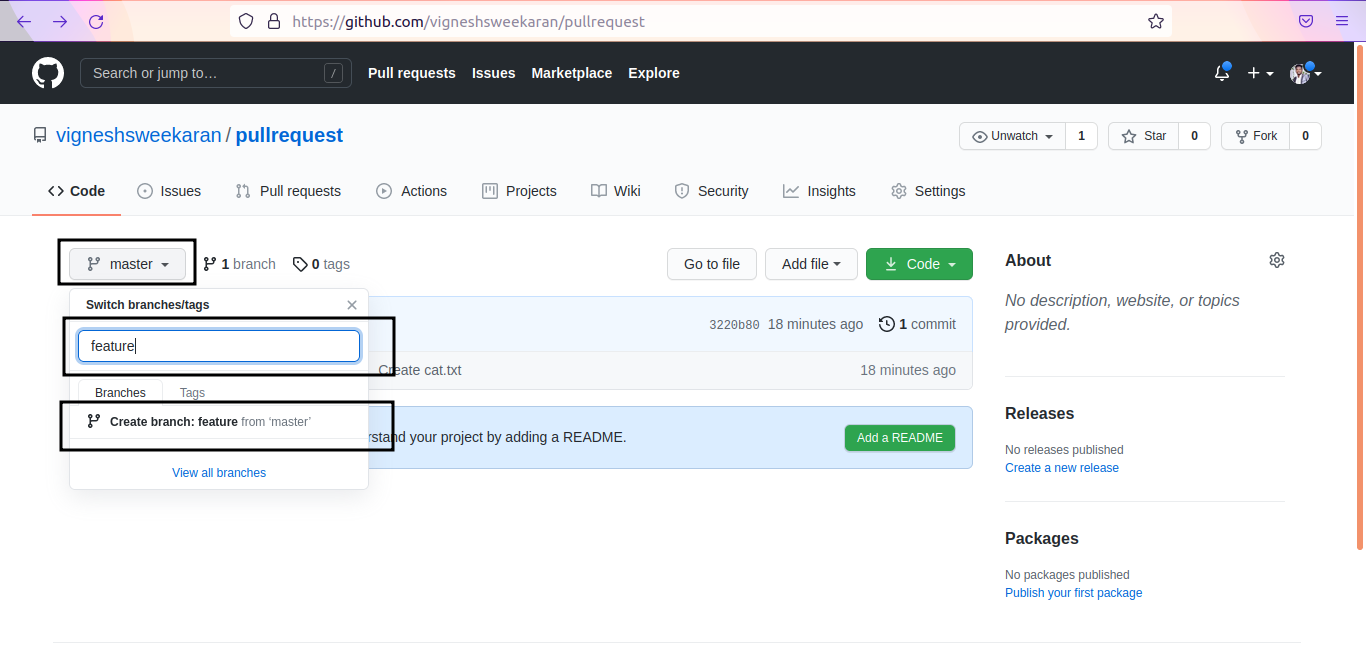This screenshot has height=645, width=1366.
Task: Click the Add a README button
Action: coord(899,438)
